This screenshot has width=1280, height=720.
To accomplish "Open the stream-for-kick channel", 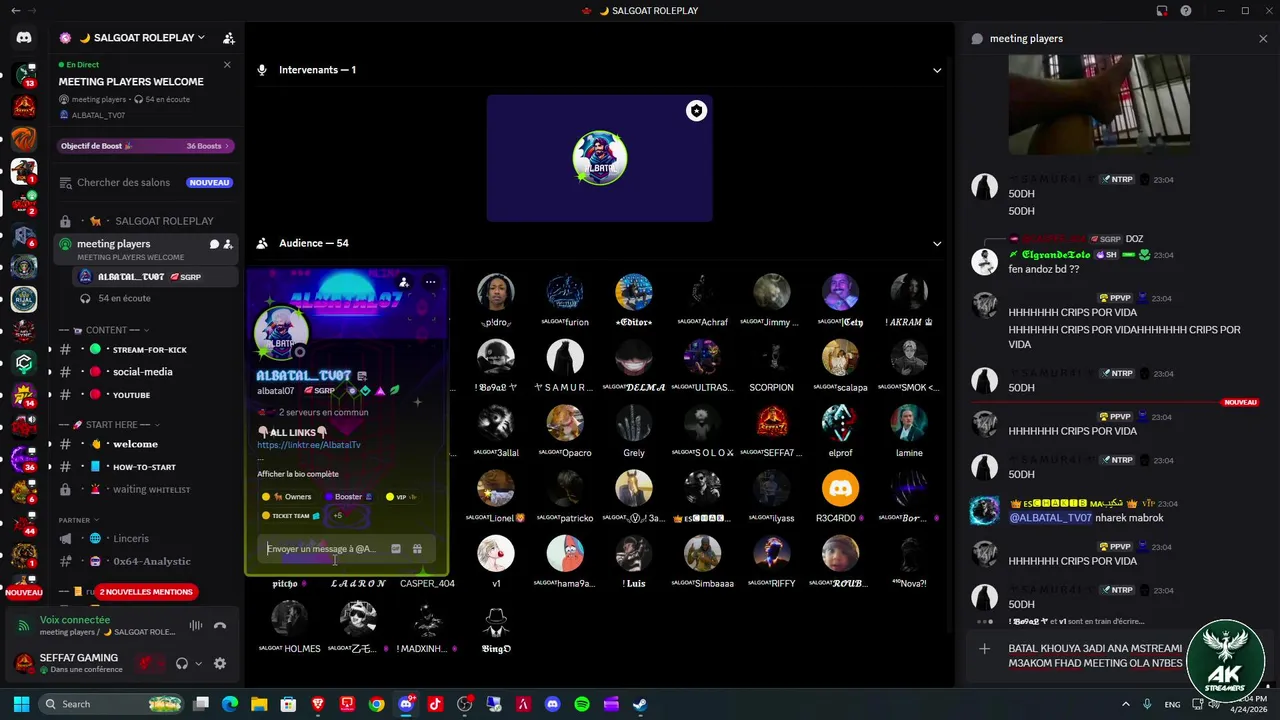I will click(146, 350).
